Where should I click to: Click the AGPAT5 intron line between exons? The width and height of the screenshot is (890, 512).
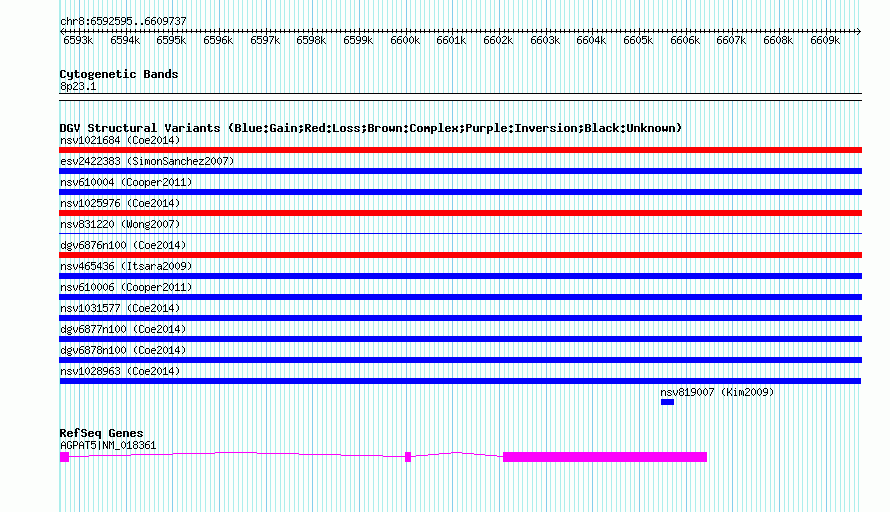tap(237, 453)
